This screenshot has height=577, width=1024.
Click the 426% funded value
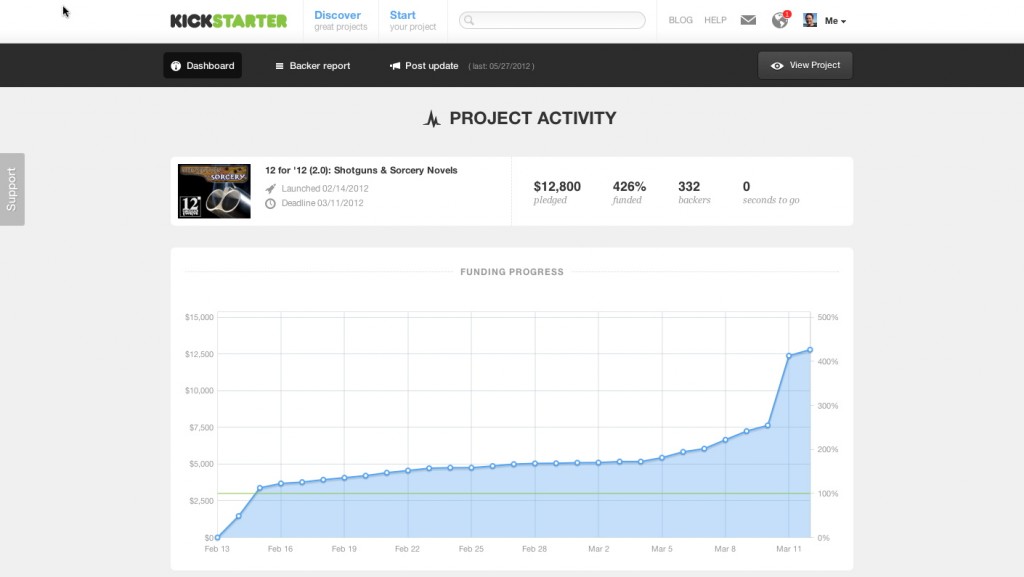click(629, 187)
